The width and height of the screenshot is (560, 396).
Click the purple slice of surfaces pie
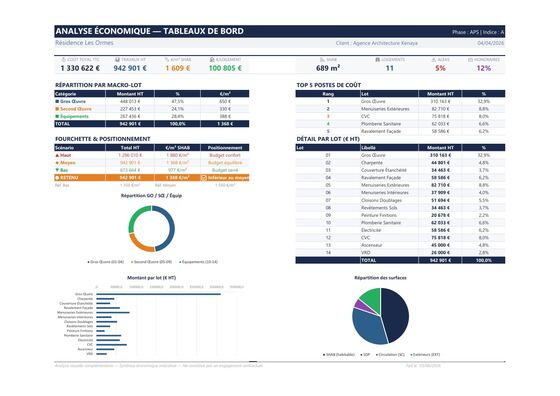point(362,306)
